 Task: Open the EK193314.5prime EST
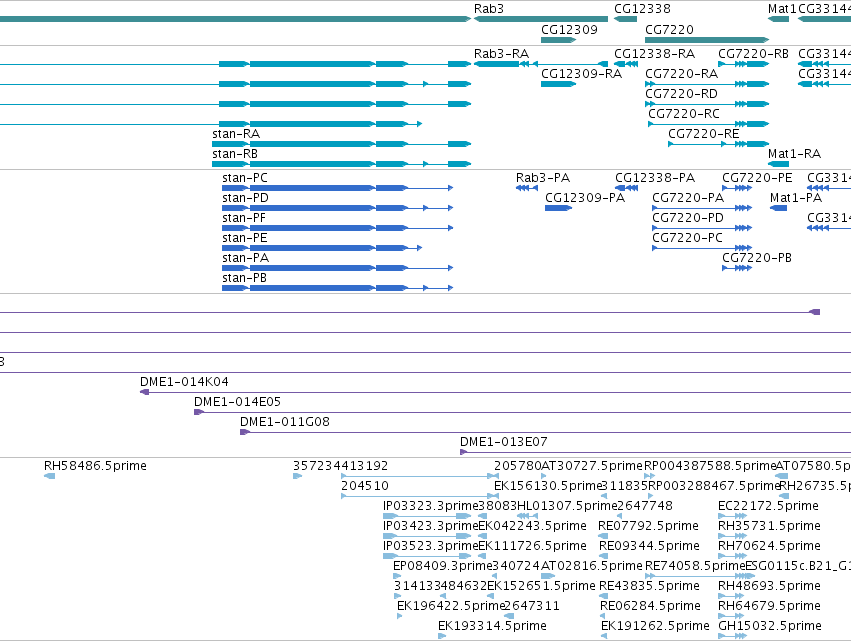click(442, 636)
